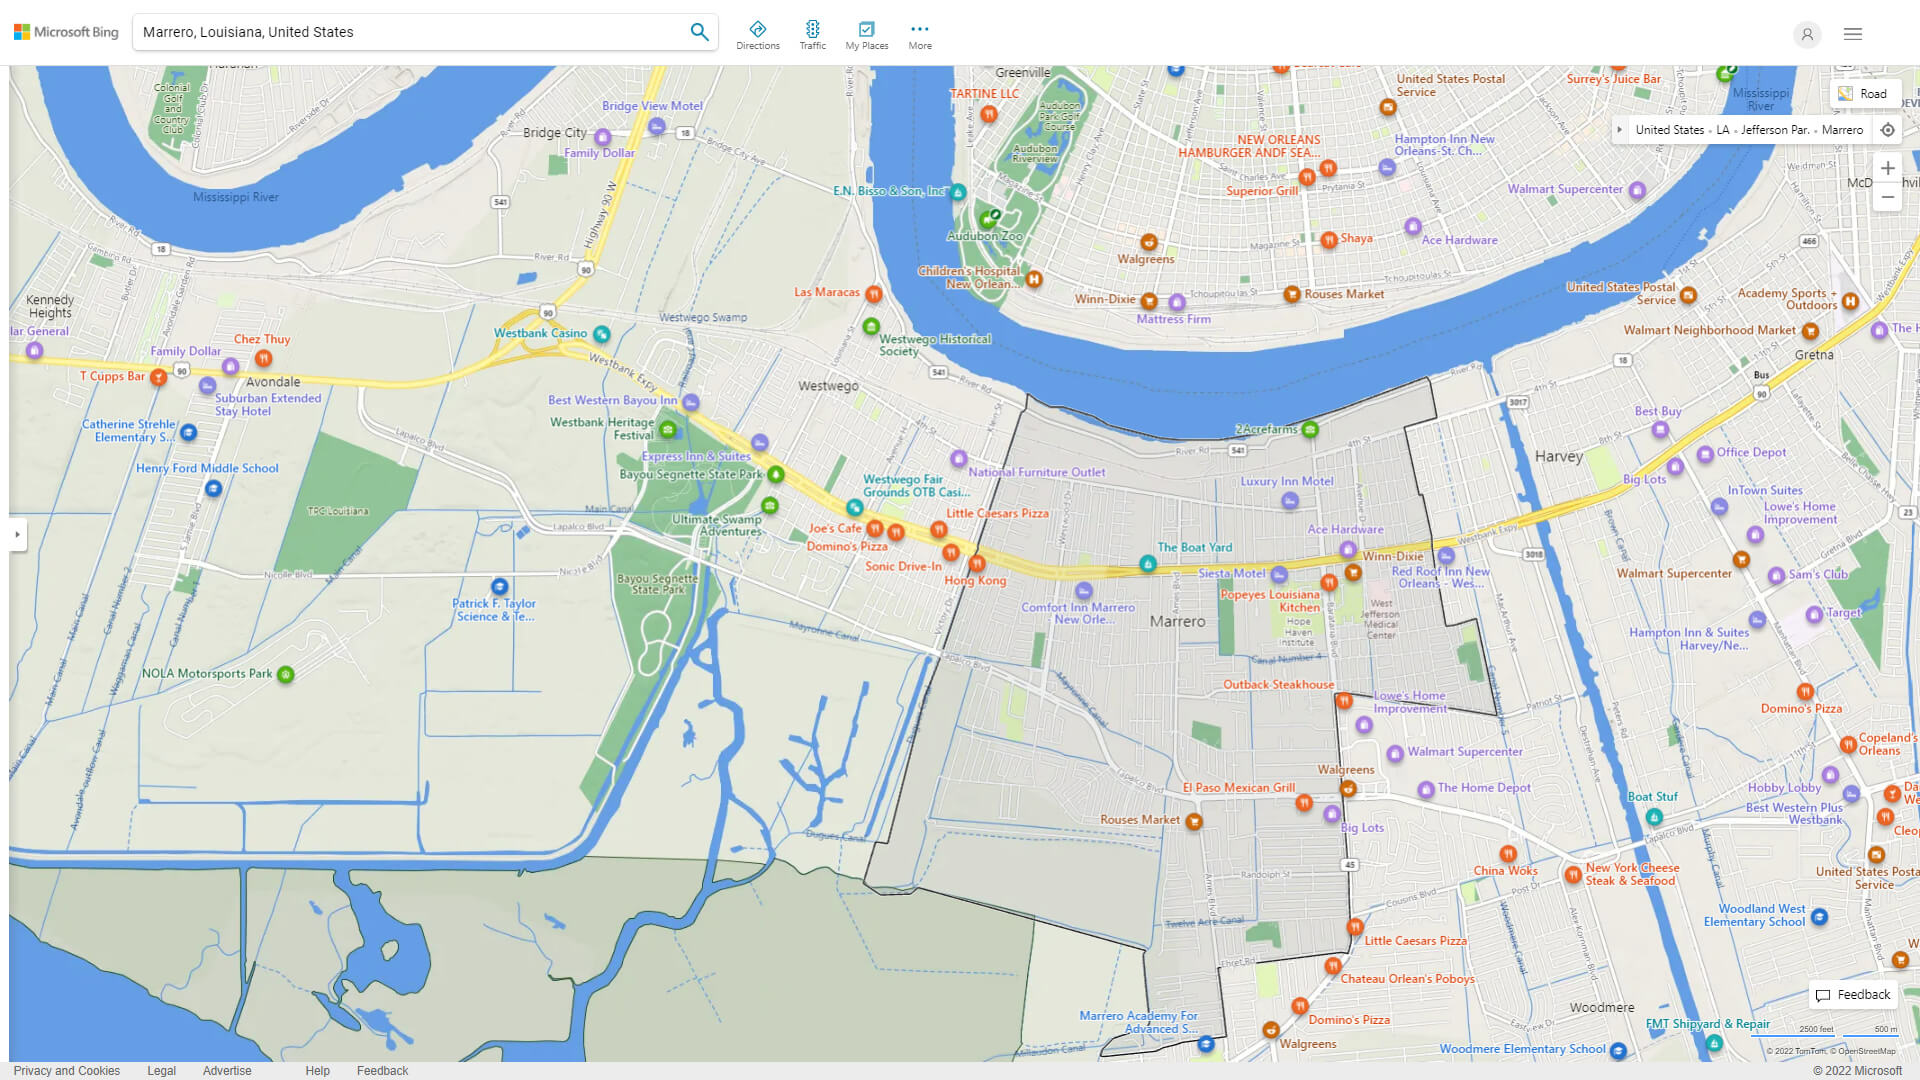Zoom in with the plus button

[x=1887, y=168]
